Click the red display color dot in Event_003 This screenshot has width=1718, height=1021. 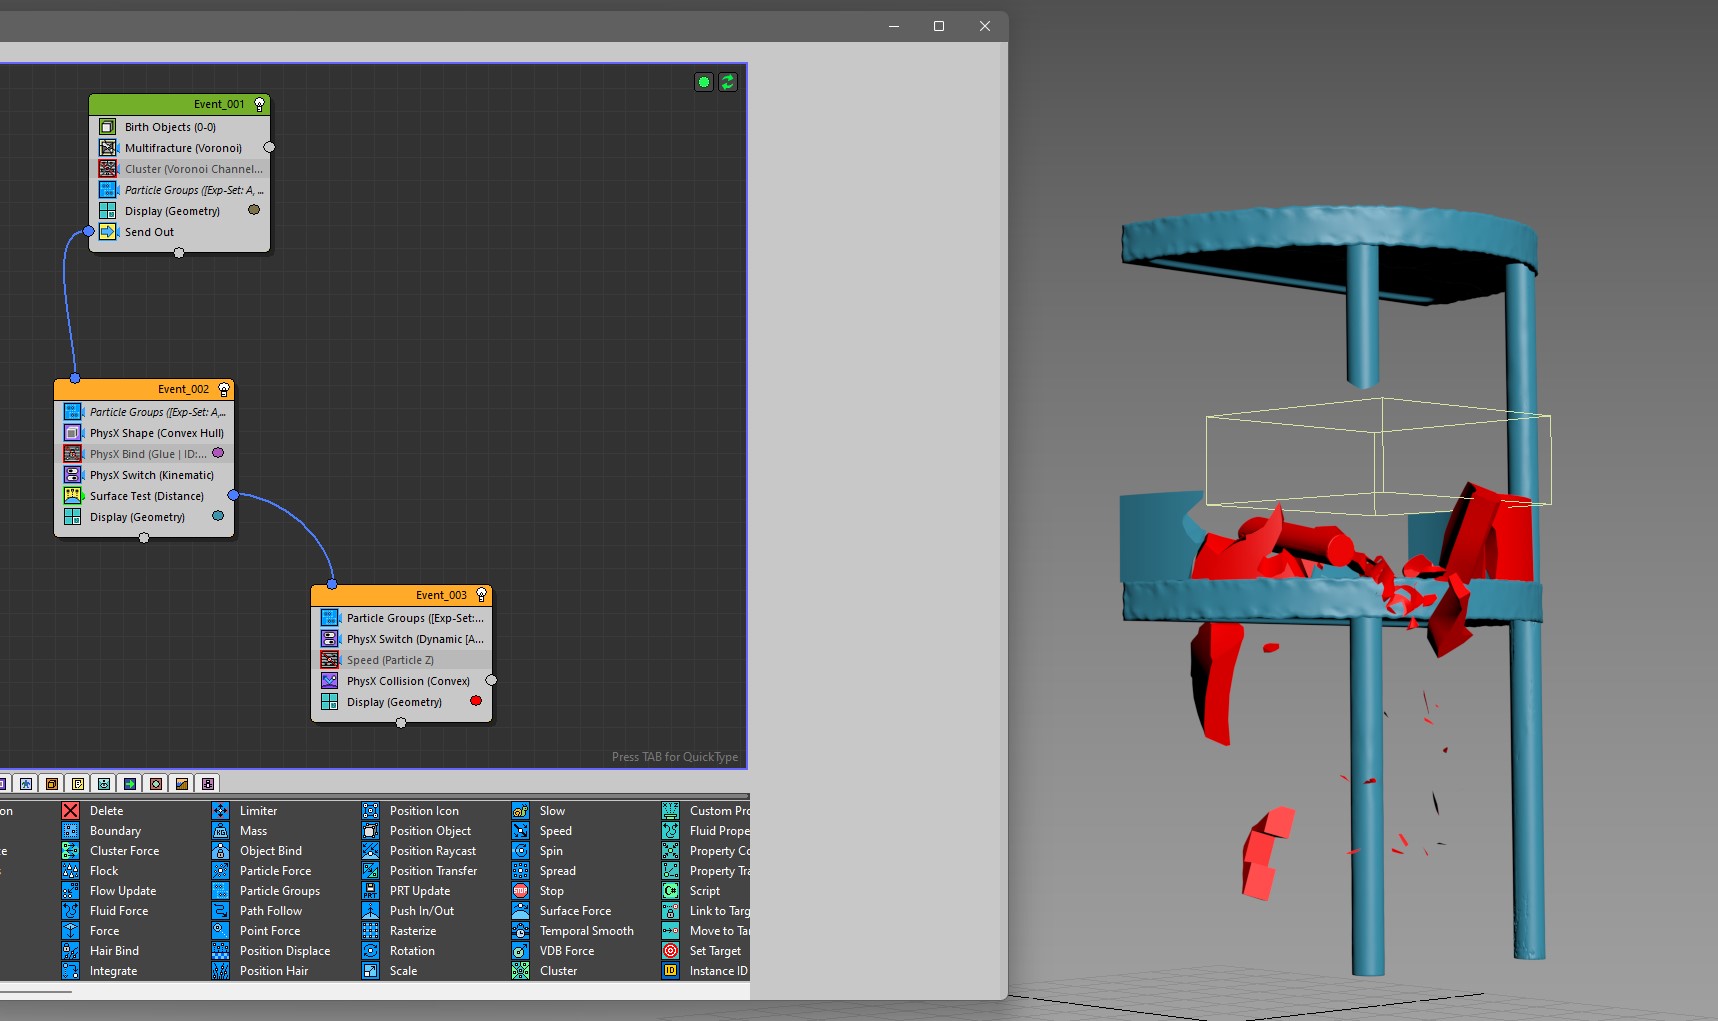tap(476, 701)
